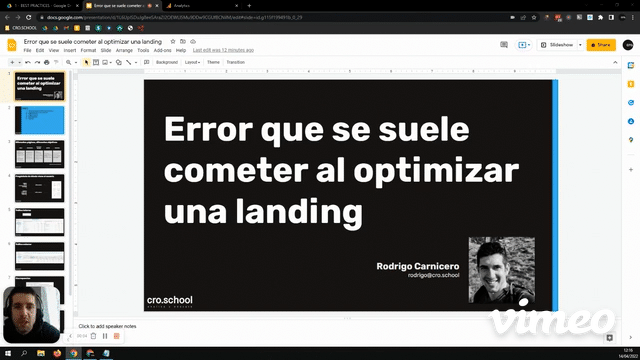Image resolution: width=640 pixels, height=360 pixels.
Task: Click the Background button
Action: [167, 62]
